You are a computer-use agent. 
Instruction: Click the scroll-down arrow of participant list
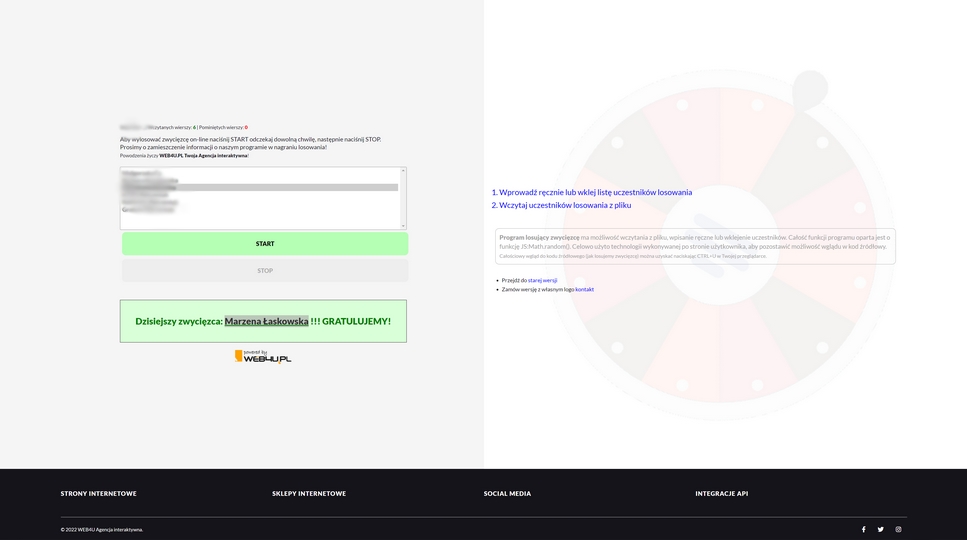click(x=403, y=225)
